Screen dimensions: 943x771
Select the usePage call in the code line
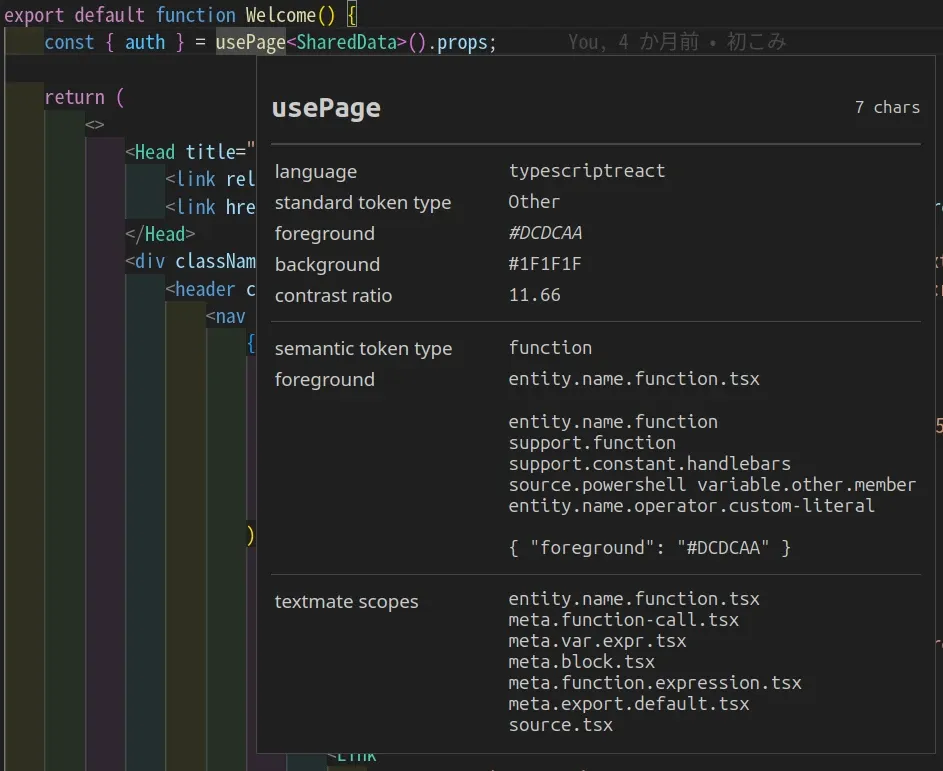tap(250, 42)
